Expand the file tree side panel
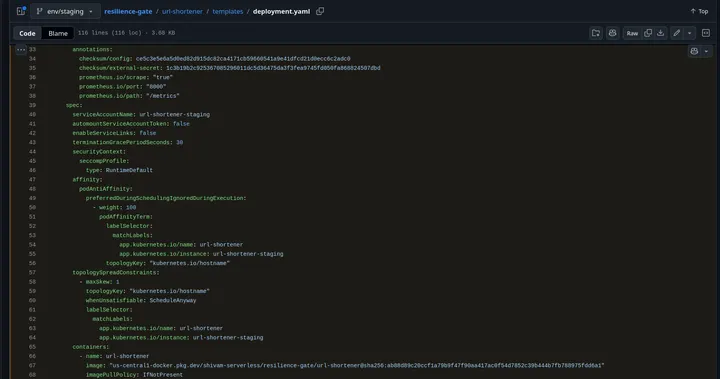Image resolution: width=720 pixels, height=379 pixels. tap(21, 11)
